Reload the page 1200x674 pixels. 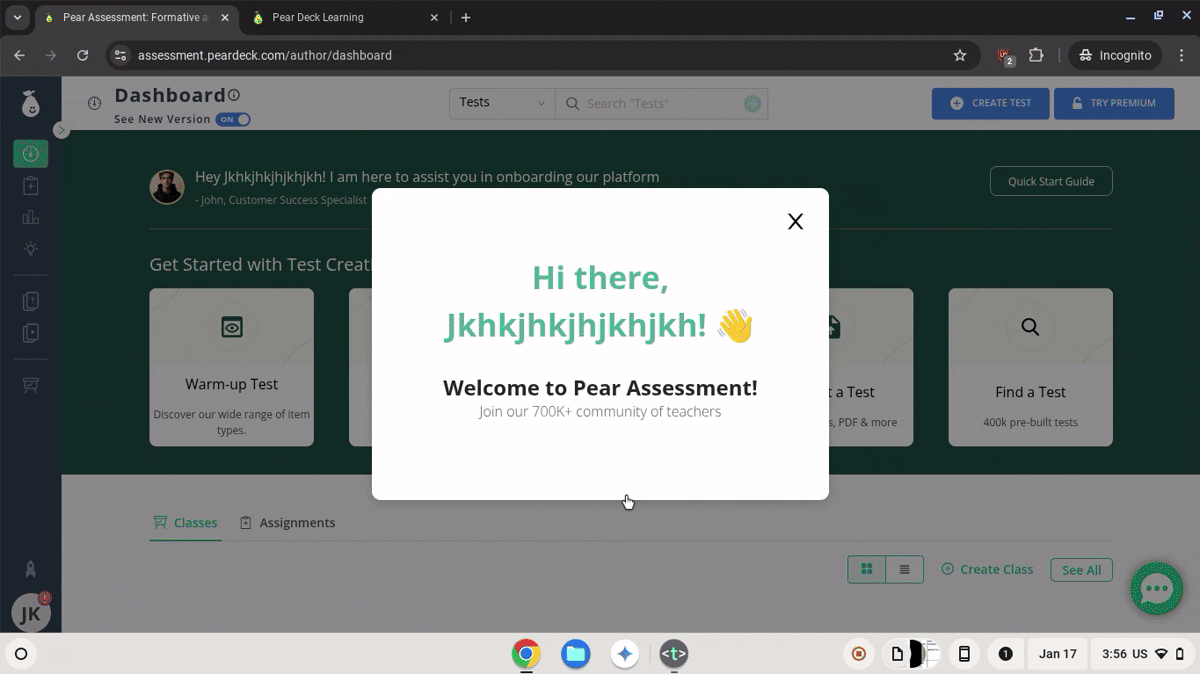click(83, 55)
